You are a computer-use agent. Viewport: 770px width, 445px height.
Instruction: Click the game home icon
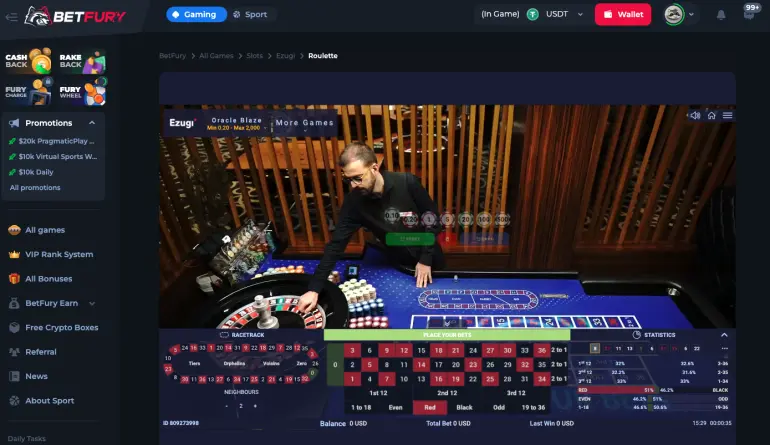(x=712, y=115)
